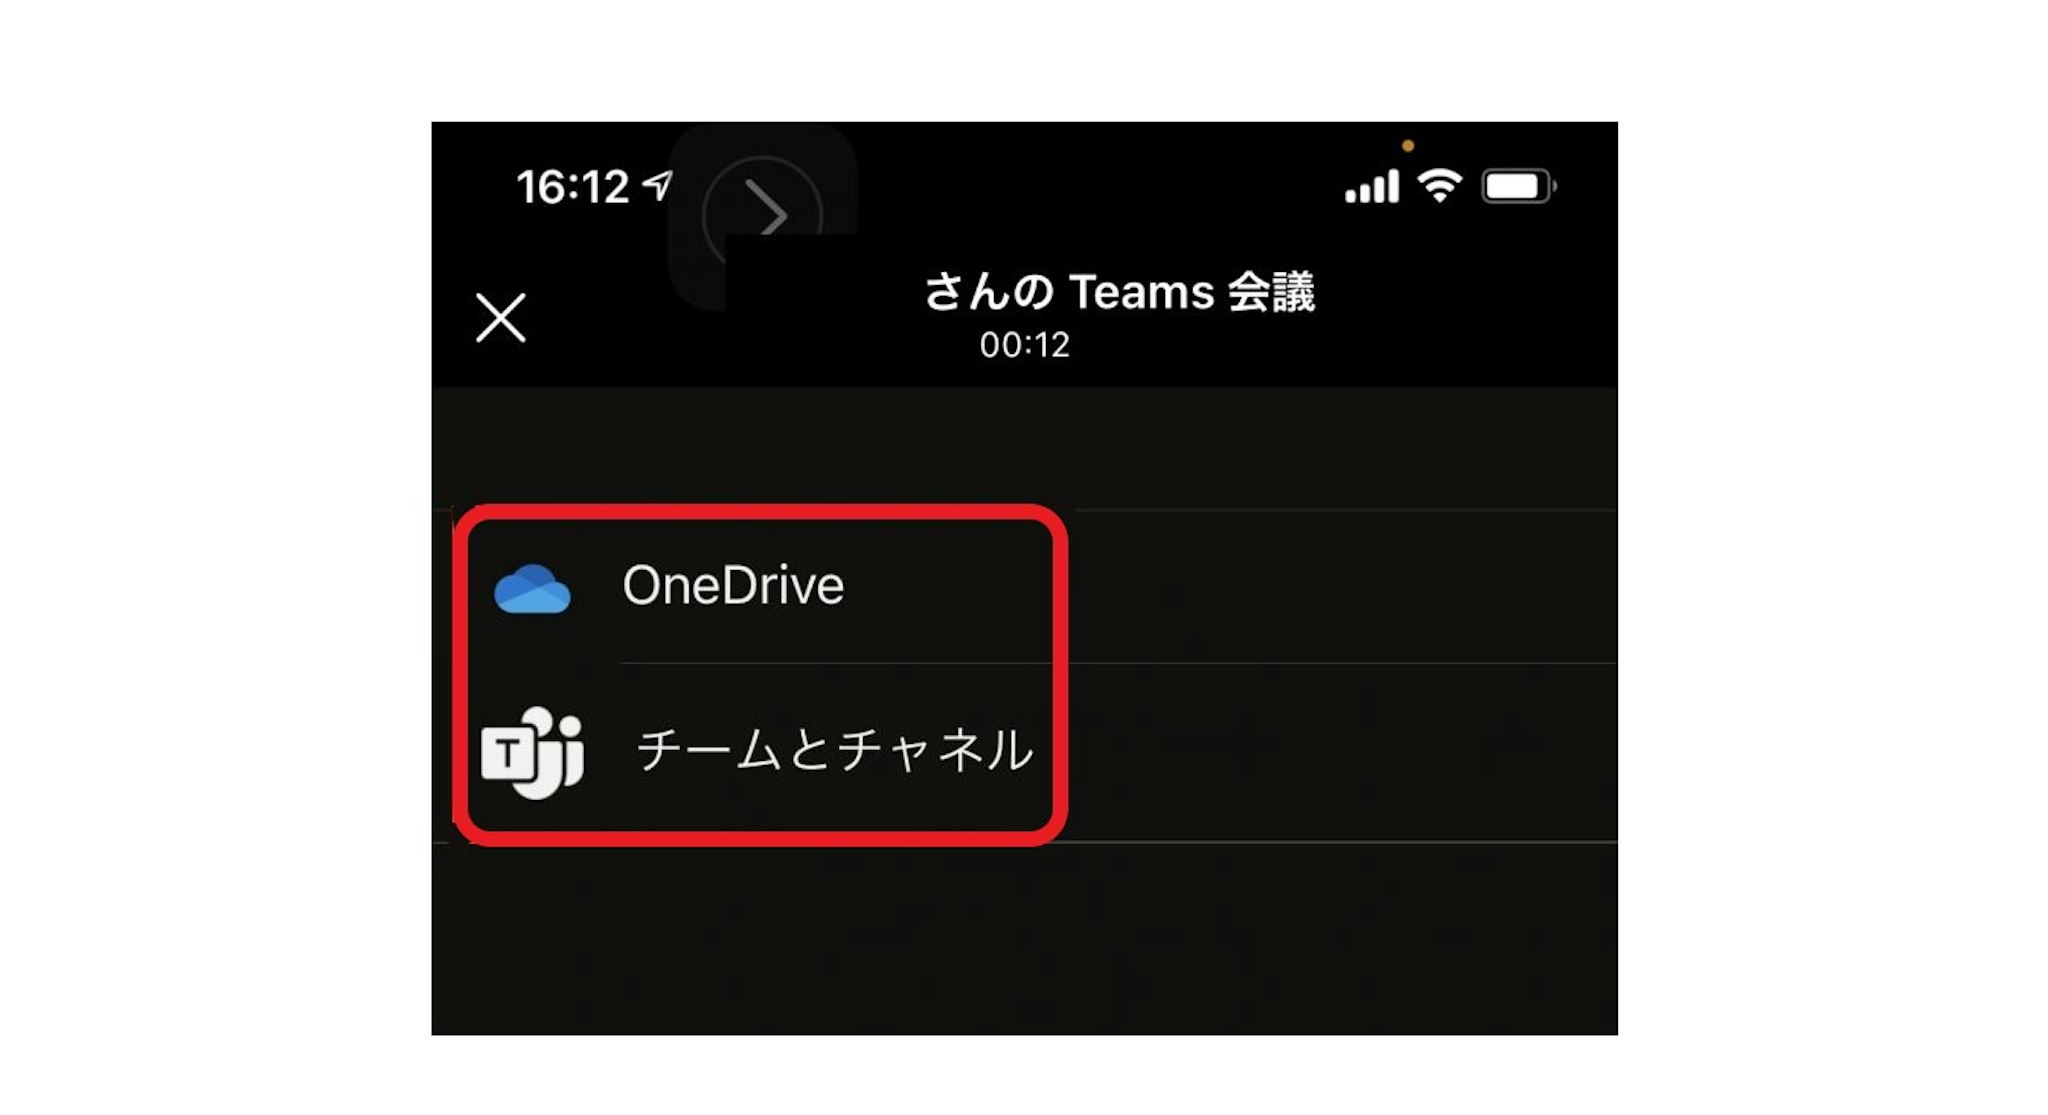The width and height of the screenshot is (2048, 1115).
Task: Tap the 00:12 call duration timer
Action: pyautogui.click(x=1024, y=345)
